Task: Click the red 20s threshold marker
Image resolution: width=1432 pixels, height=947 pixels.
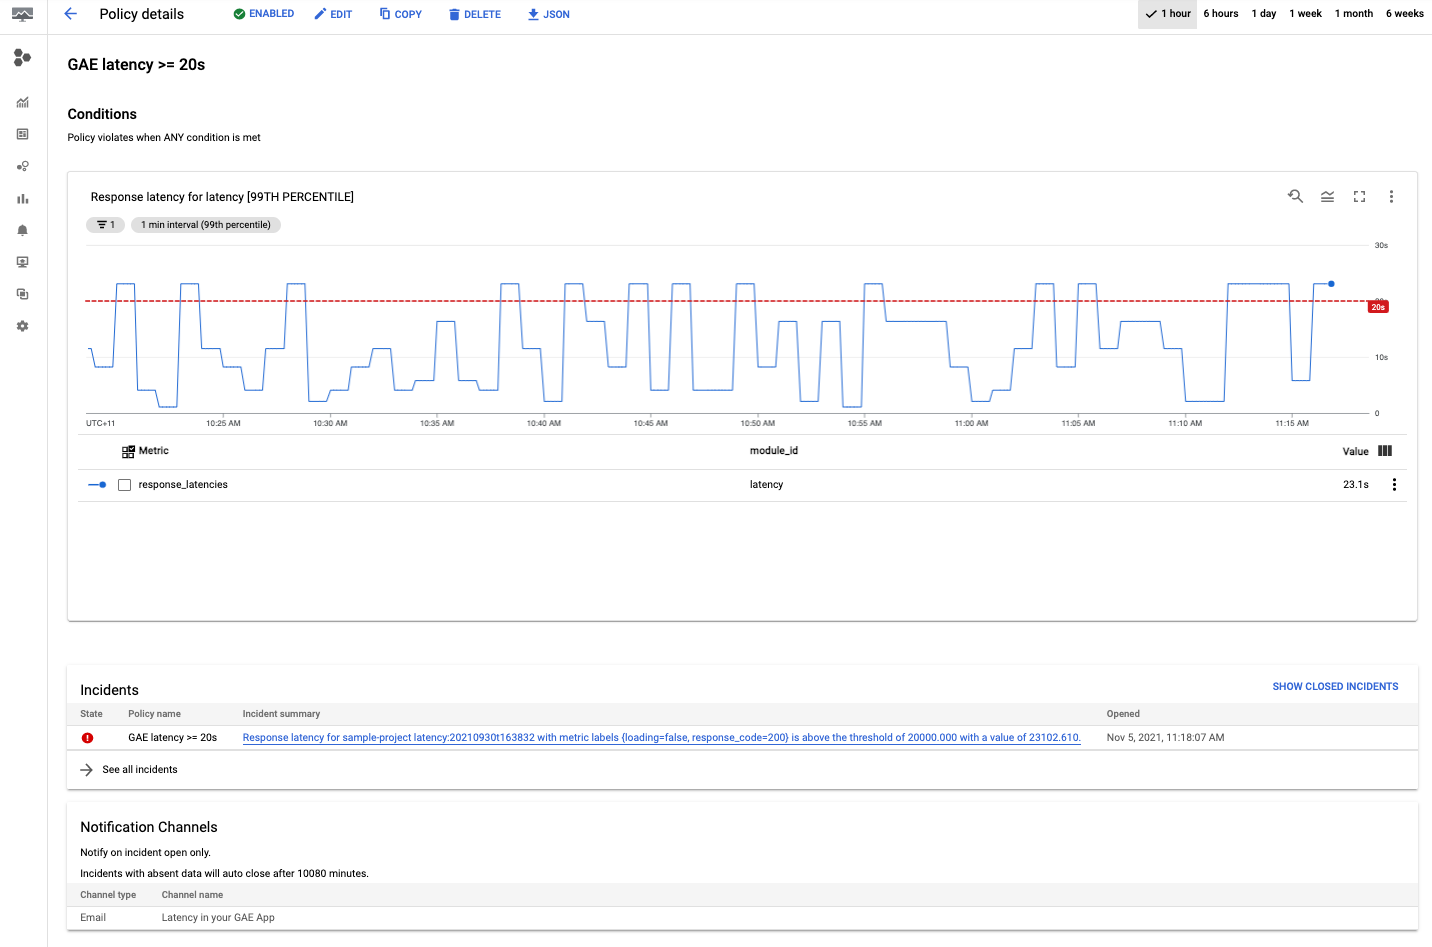Action: pos(1378,306)
